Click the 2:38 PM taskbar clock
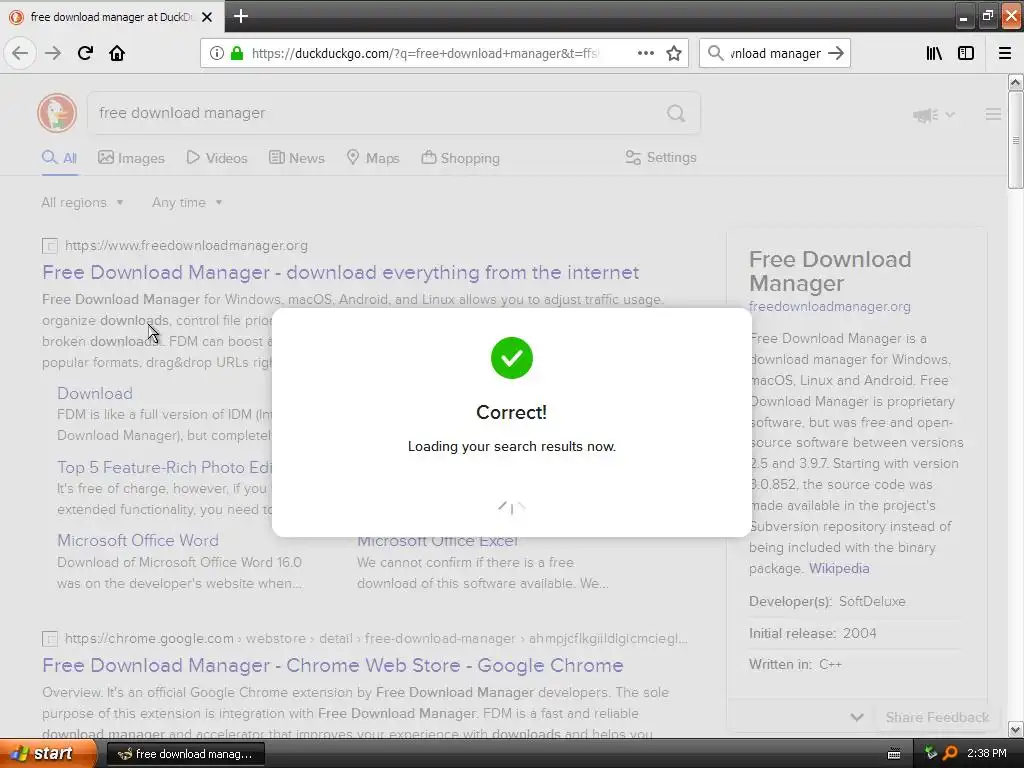Image resolution: width=1024 pixels, height=768 pixels. pos(987,753)
